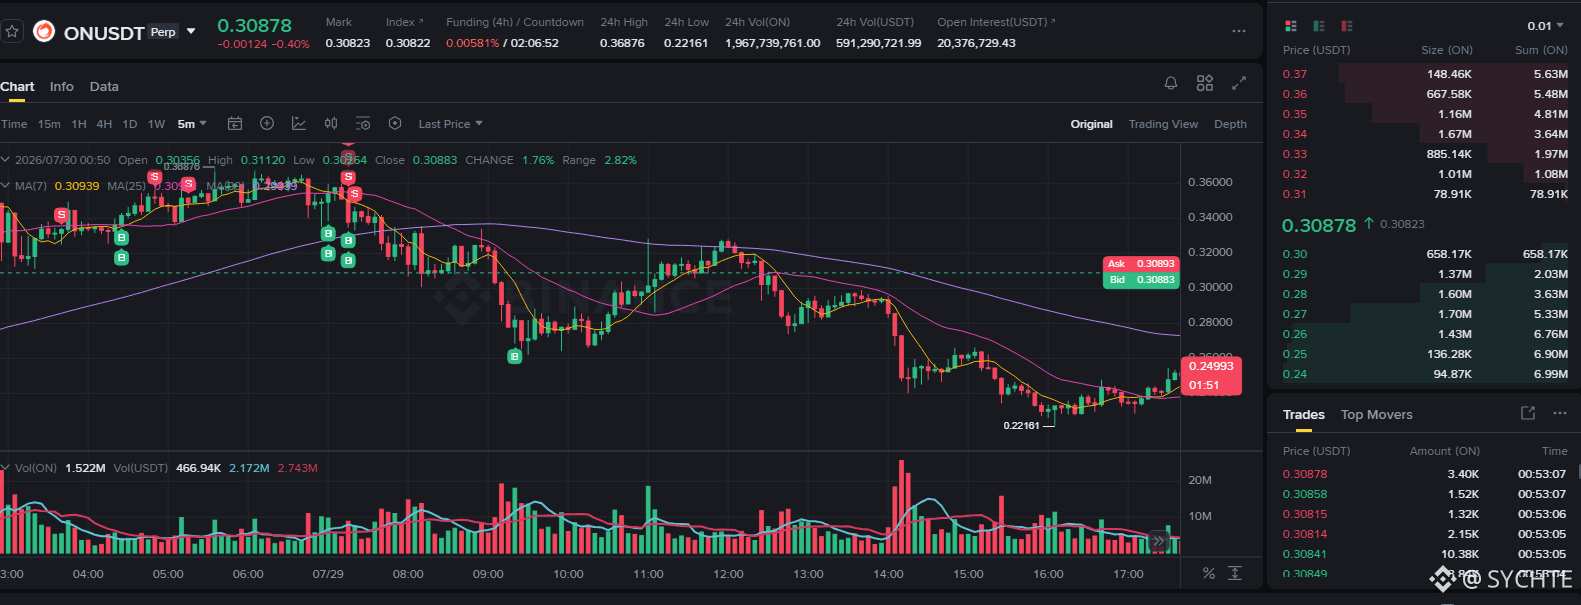Open chart display settings icon
The width and height of the screenshot is (1581, 605).
pyautogui.click(x=363, y=123)
